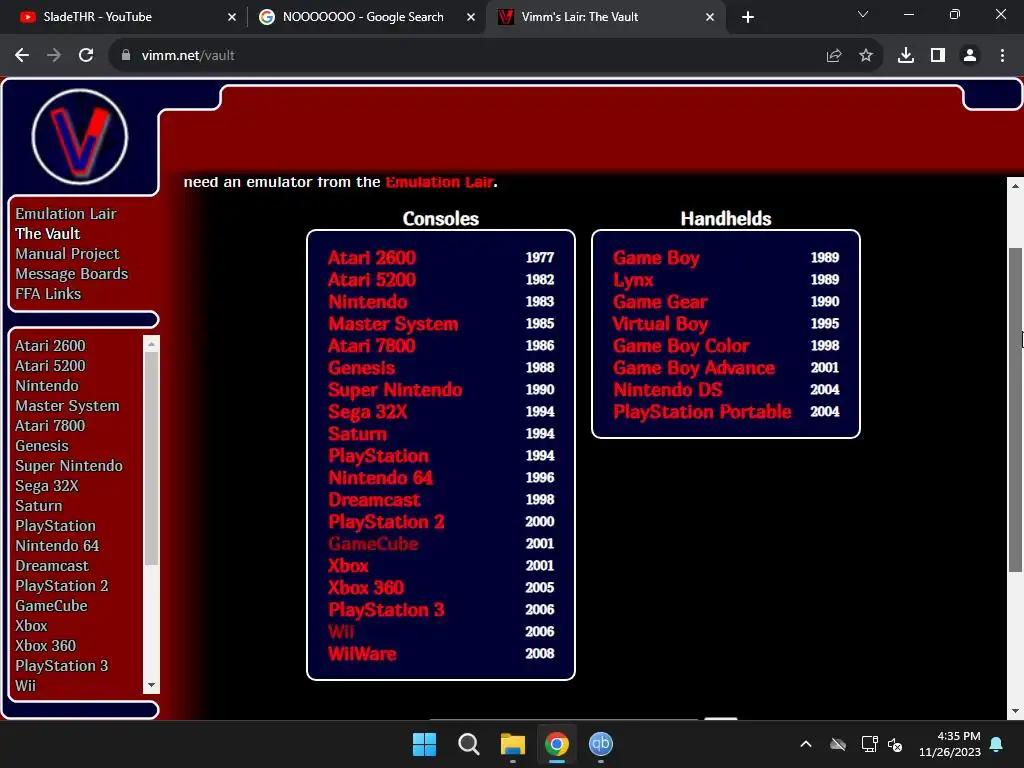Click the Vimm's Lair V logo
The width and height of the screenshot is (1024, 768).
click(80, 137)
